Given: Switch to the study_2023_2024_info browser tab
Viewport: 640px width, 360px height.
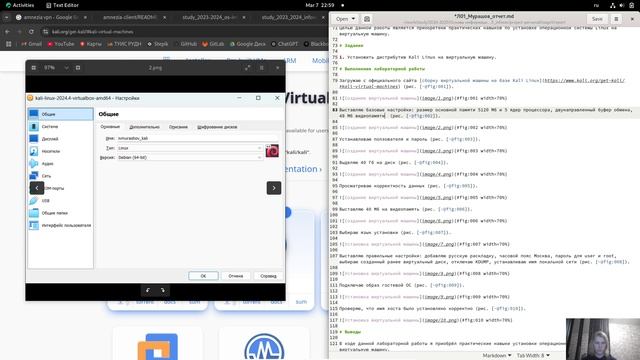Looking at the screenshot, I should 289,17.
